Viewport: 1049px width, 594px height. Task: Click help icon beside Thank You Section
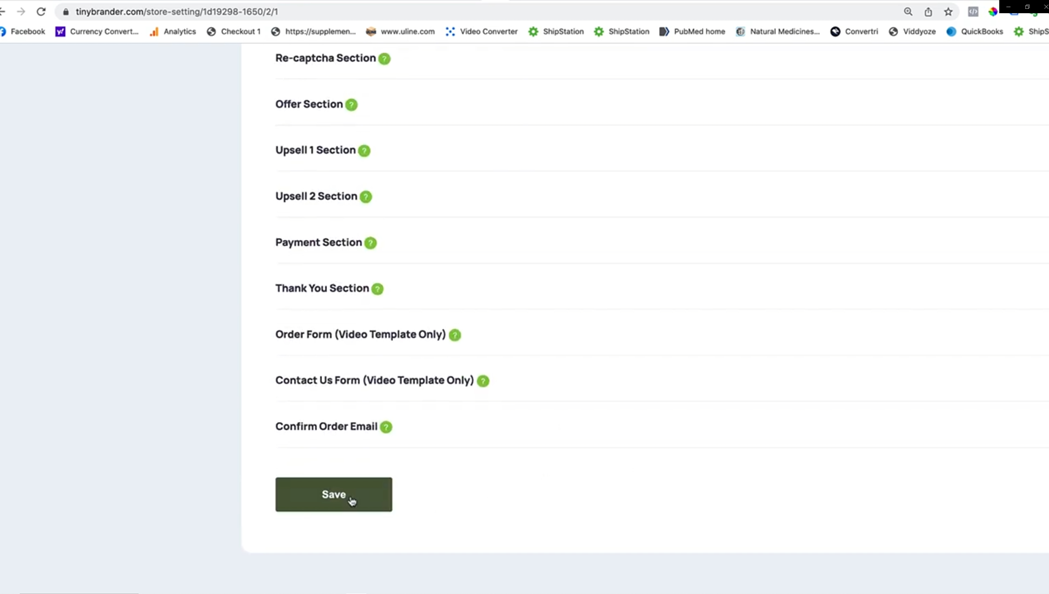pyautogui.click(x=377, y=289)
